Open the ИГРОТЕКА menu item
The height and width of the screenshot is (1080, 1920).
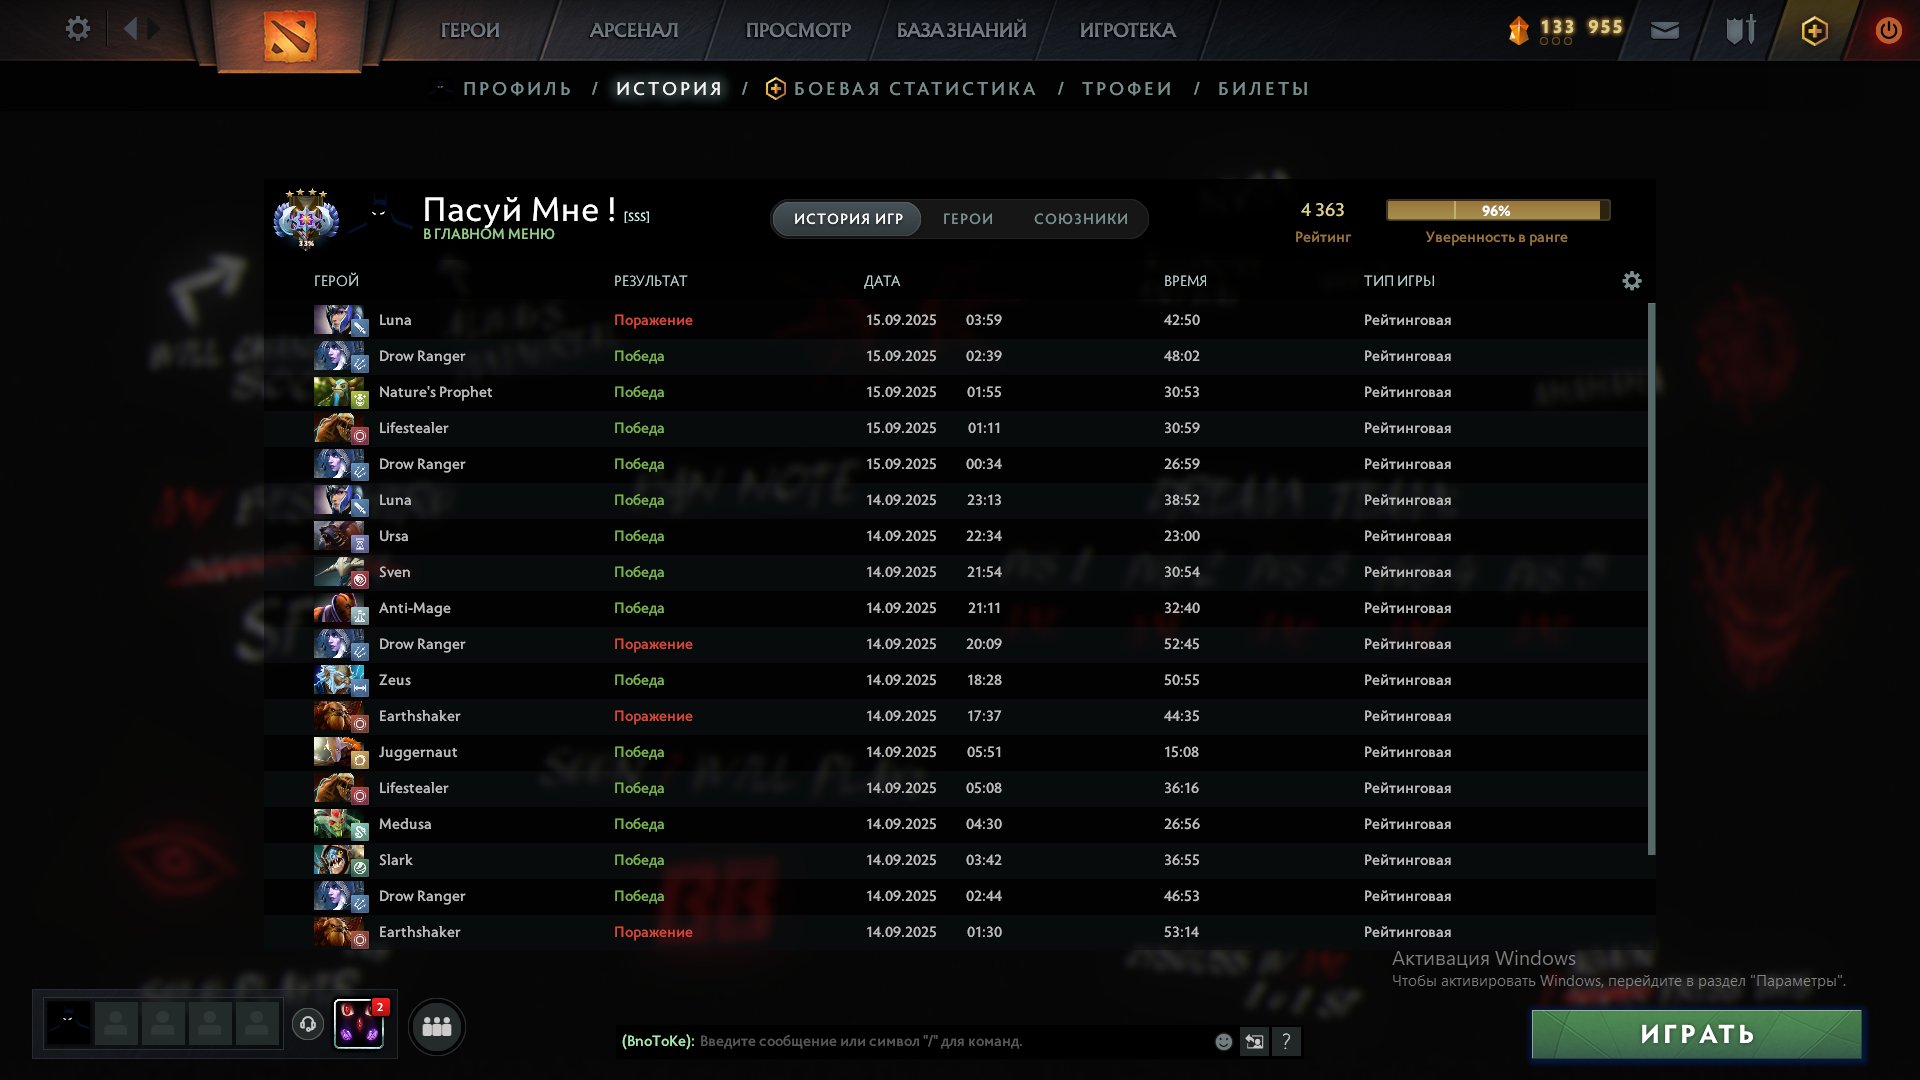pyautogui.click(x=1127, y=30)
